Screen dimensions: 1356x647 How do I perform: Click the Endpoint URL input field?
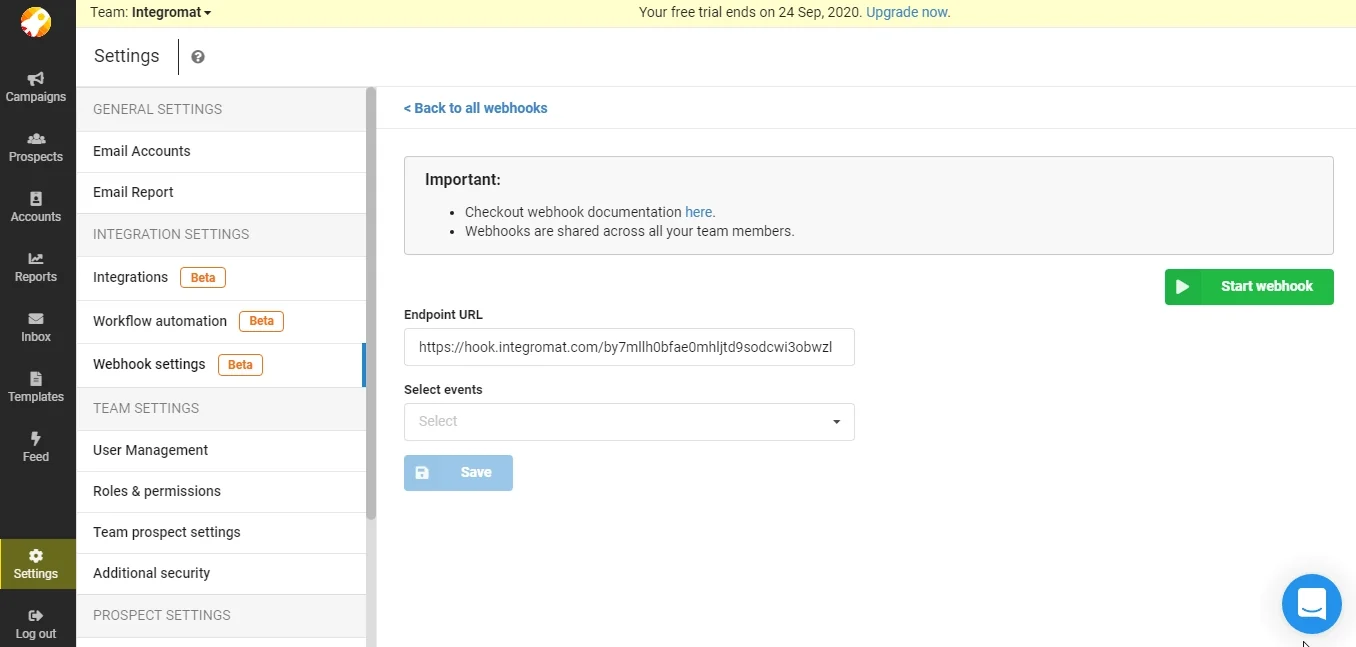pyautogui.click(x=629, y=347)
